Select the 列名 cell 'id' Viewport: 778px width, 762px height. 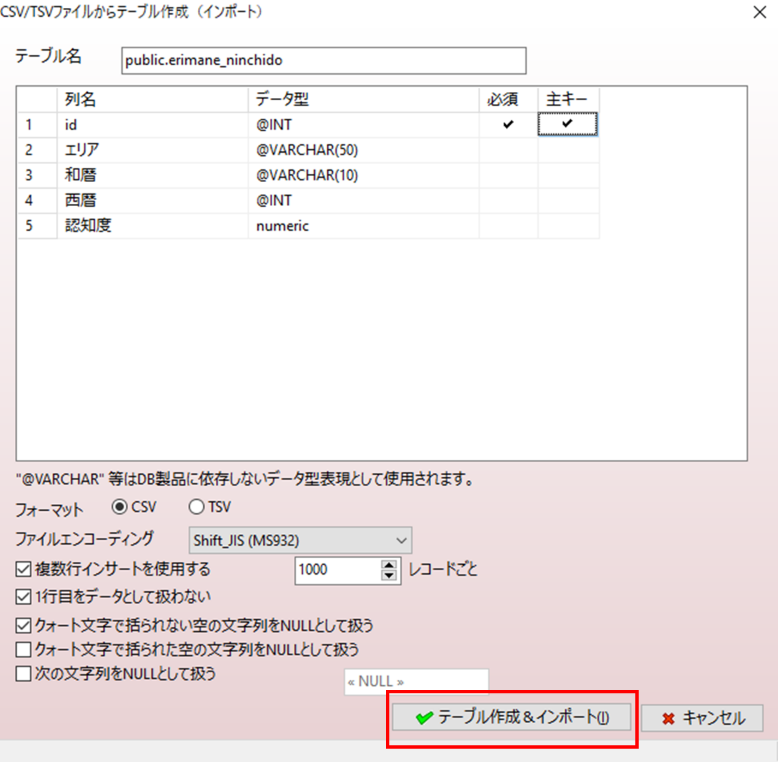[x=152, y=125]
